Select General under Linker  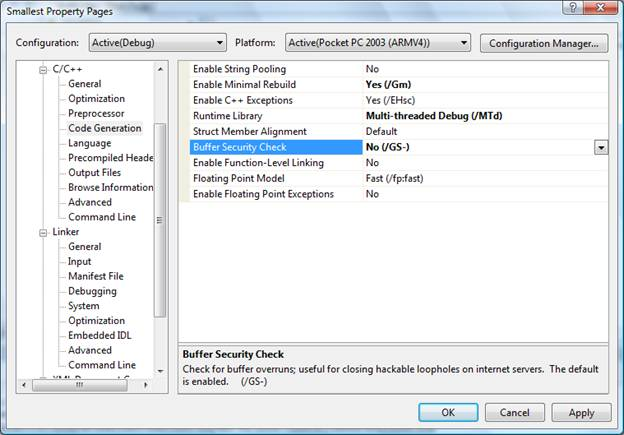(x=84, y=246)
